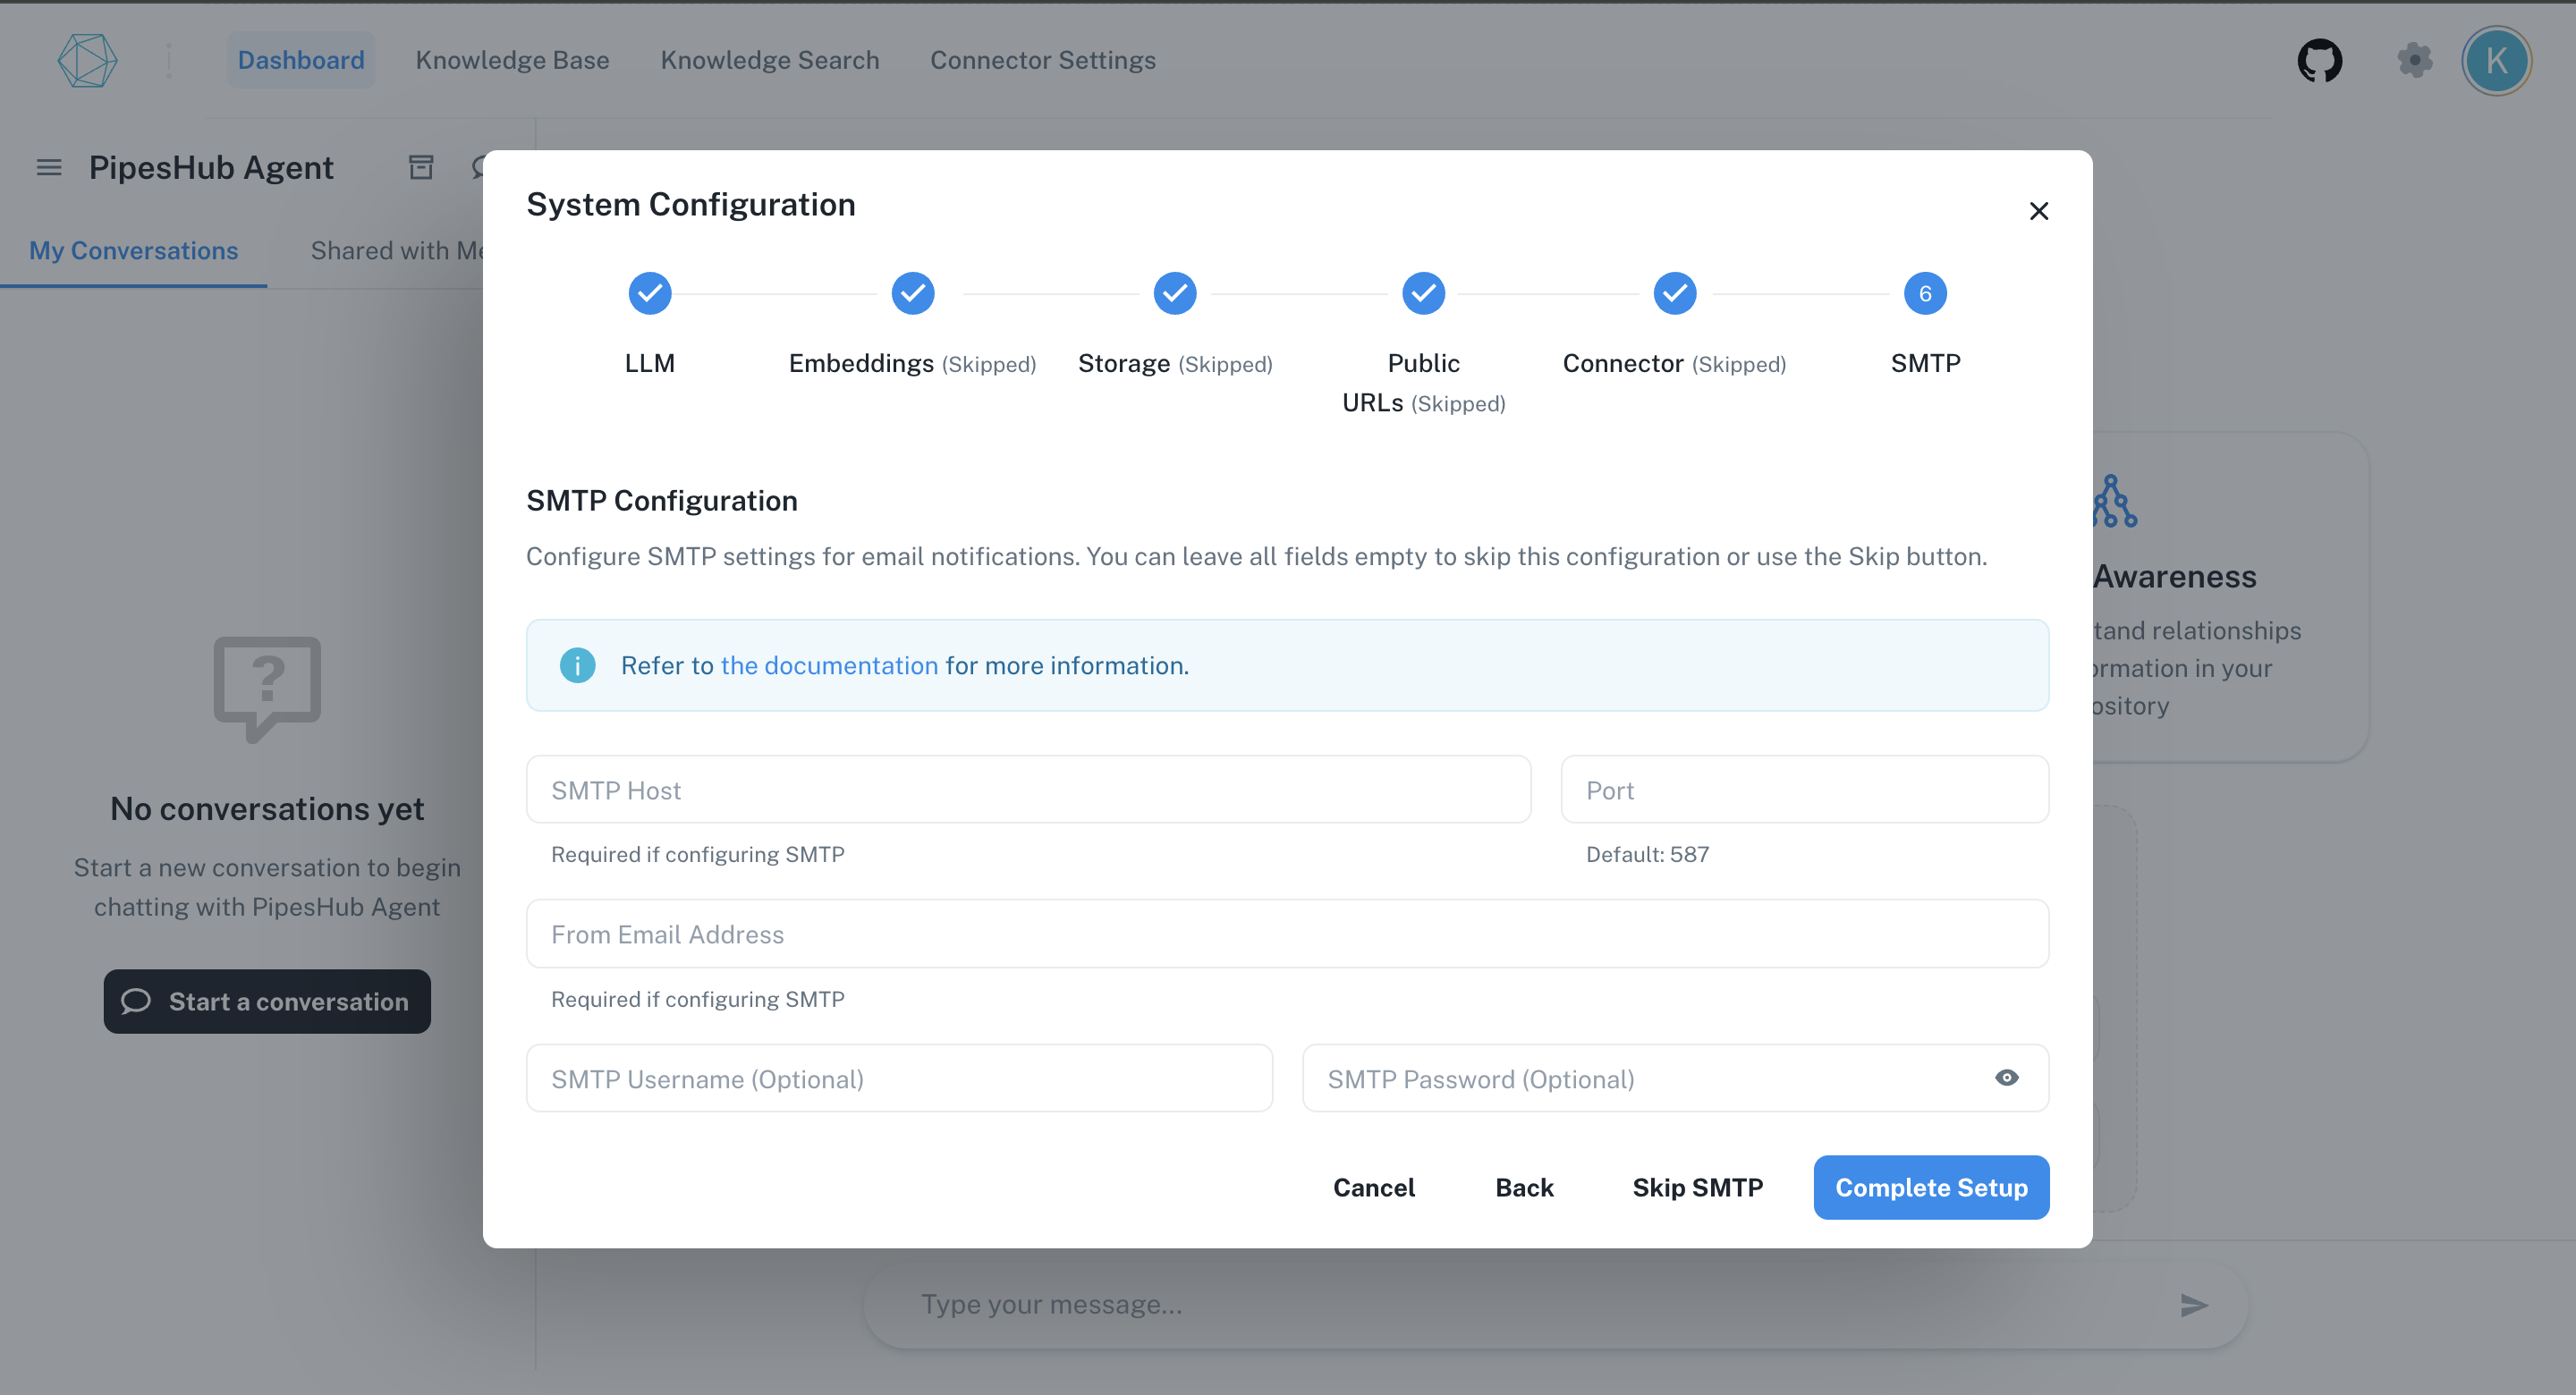
Task: Click Skip SMTP to bypass email configuration
Action: [x=1697, y=1187]
